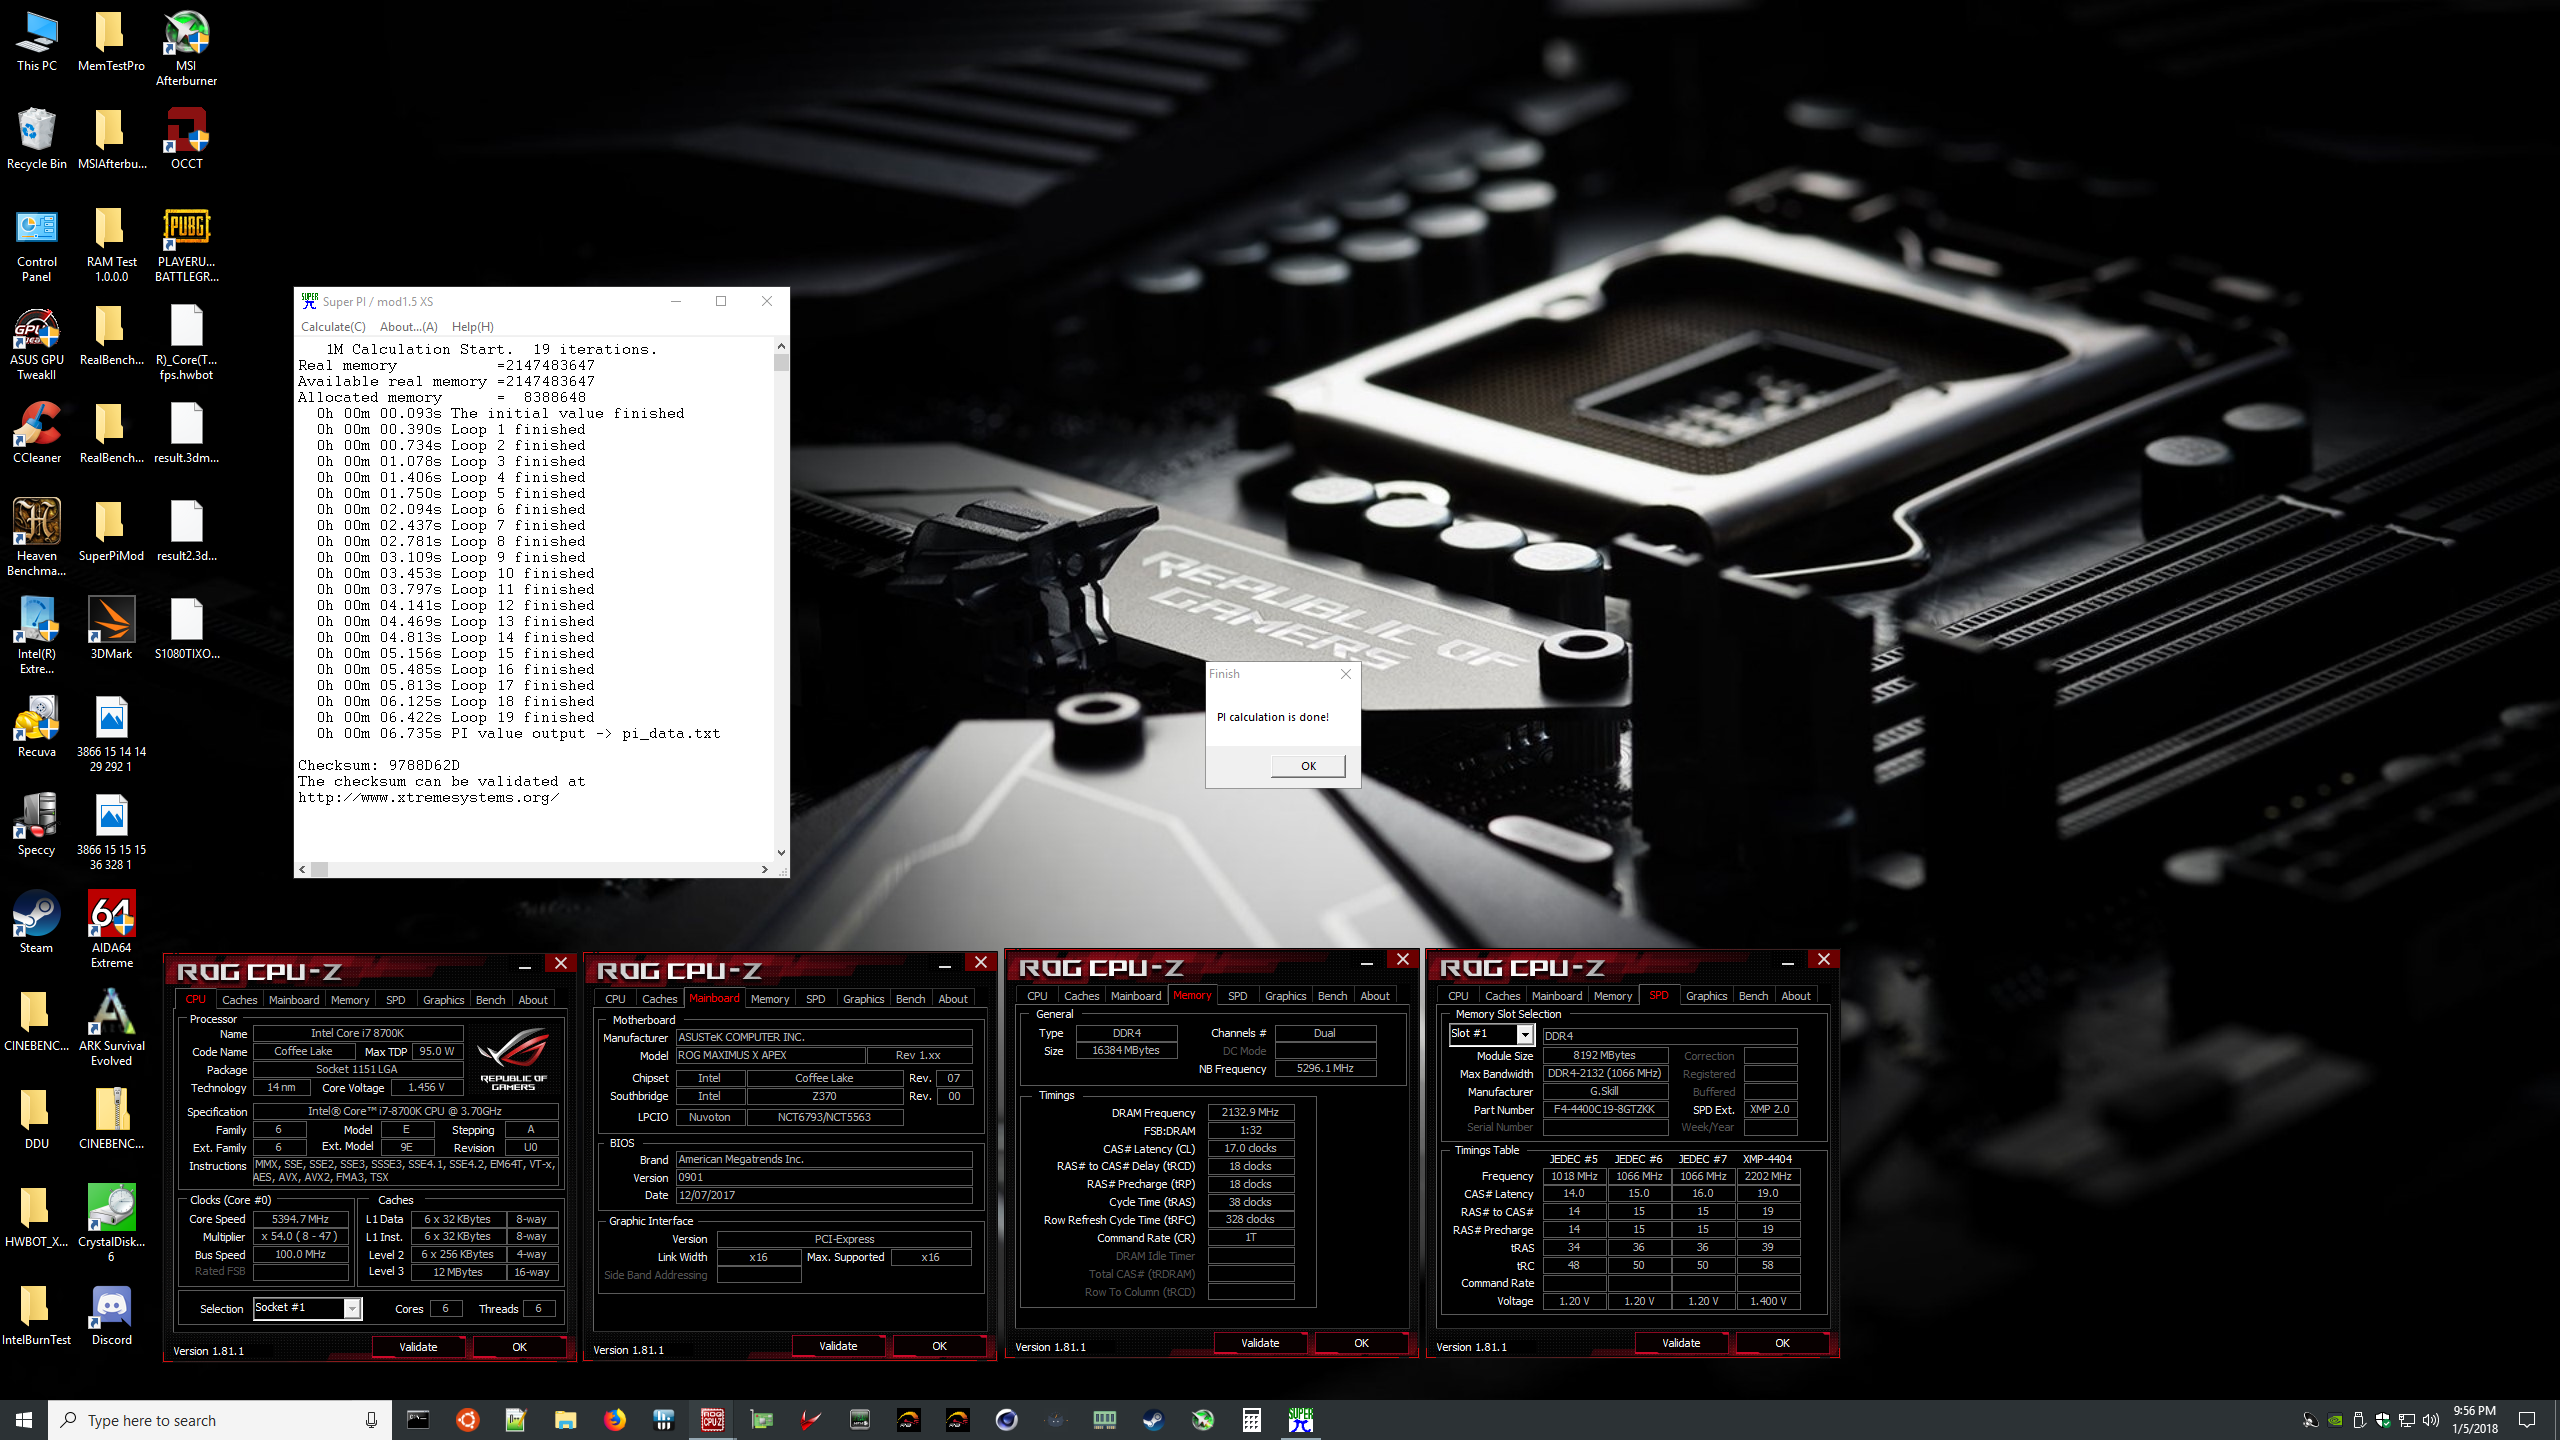Click Super PI vertical scrollbar down arrow
The height and width of the screenshot is (1440, 2560).
(781, 853)
